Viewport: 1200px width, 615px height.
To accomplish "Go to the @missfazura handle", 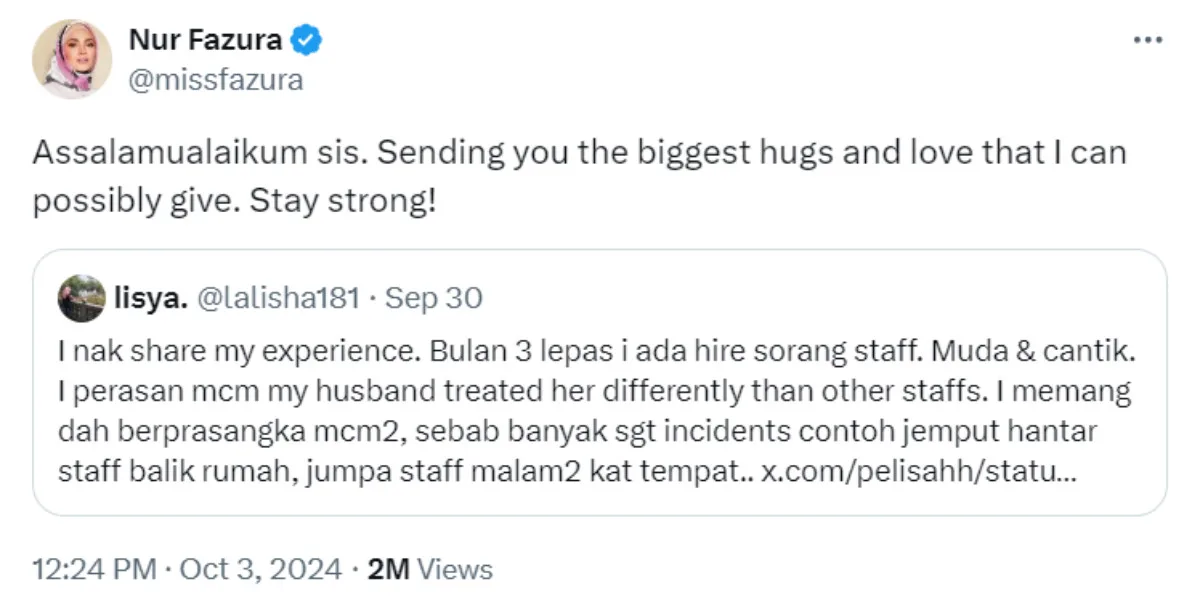I will [215, 80].
